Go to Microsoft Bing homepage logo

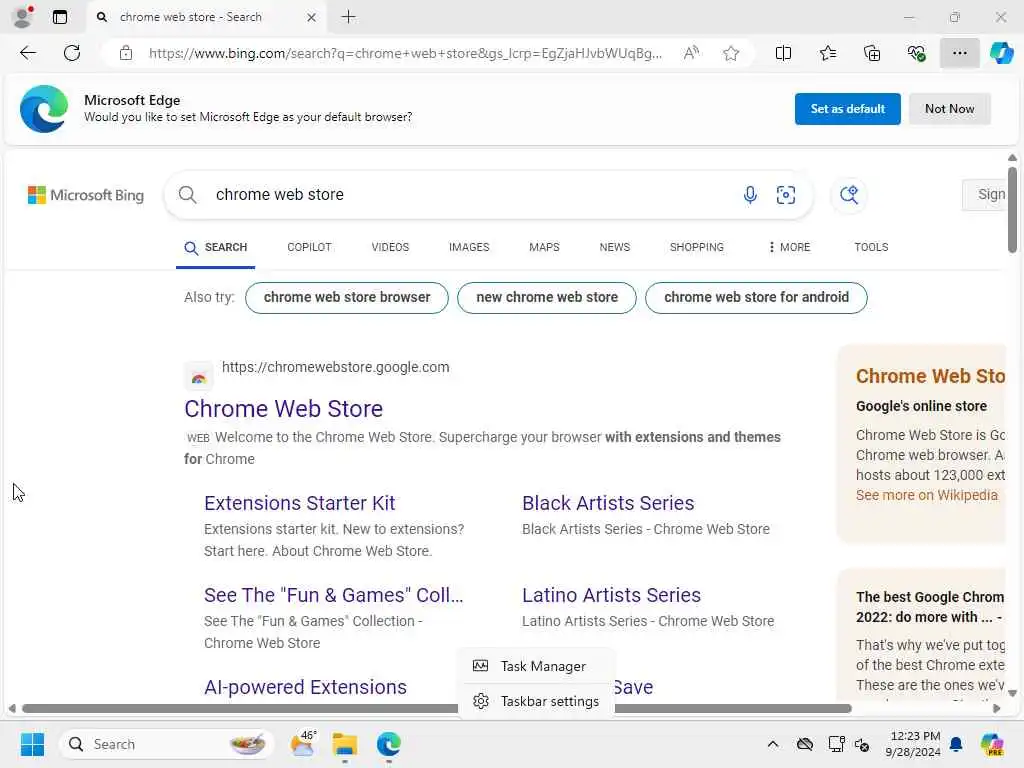click(x=86, y=195)
